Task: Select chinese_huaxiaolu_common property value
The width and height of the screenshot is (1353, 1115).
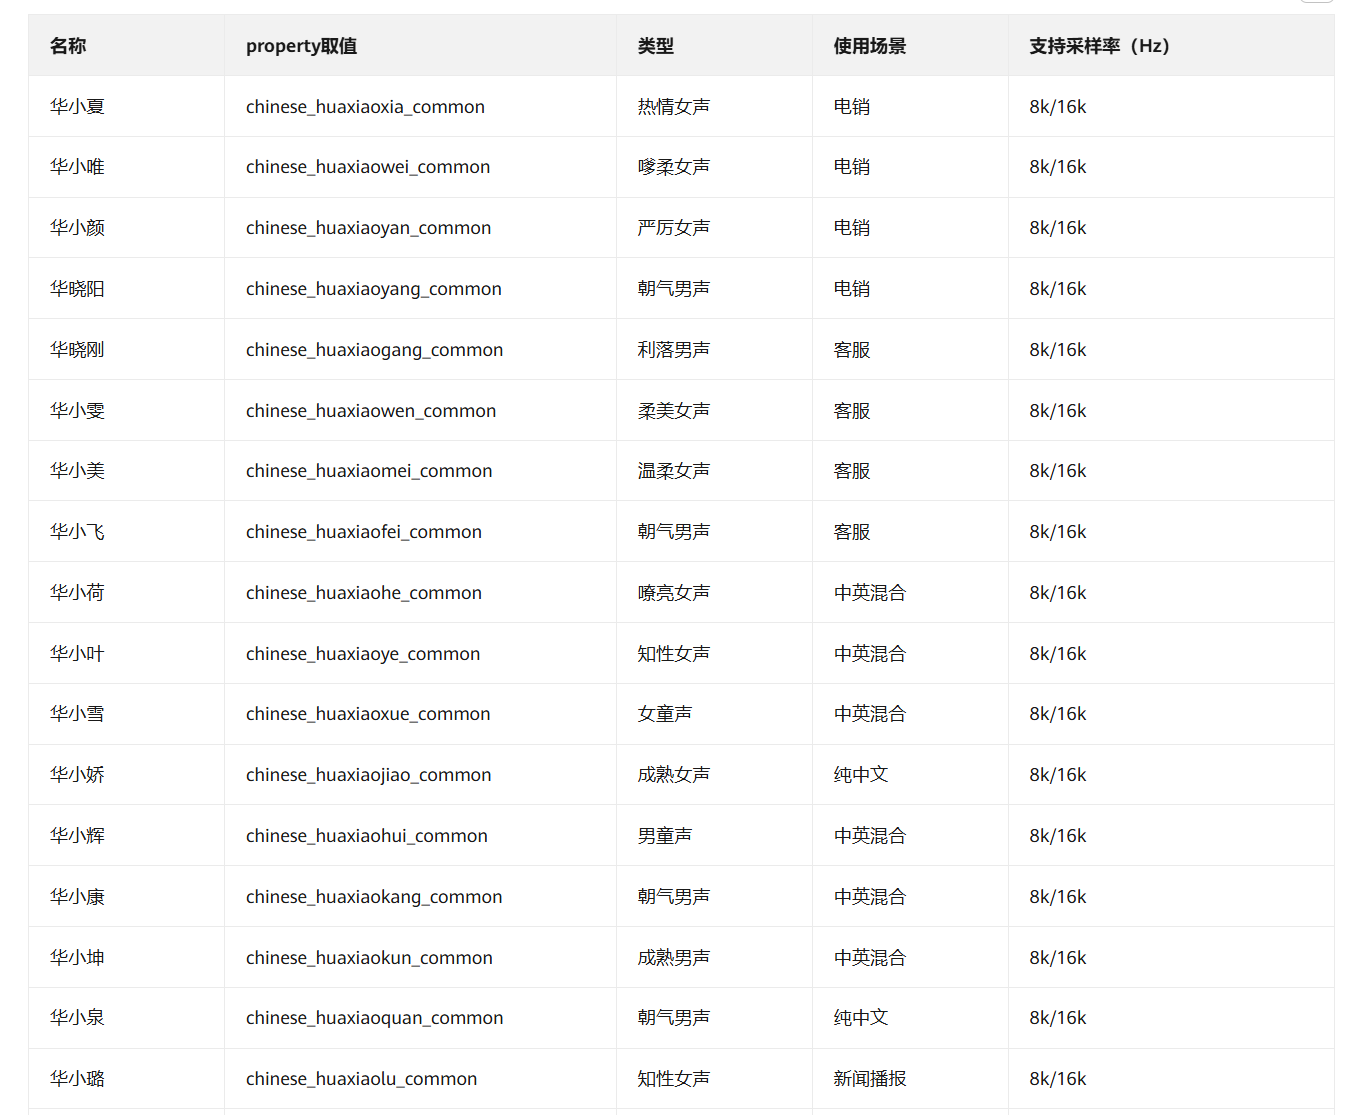Action: 361,1079
